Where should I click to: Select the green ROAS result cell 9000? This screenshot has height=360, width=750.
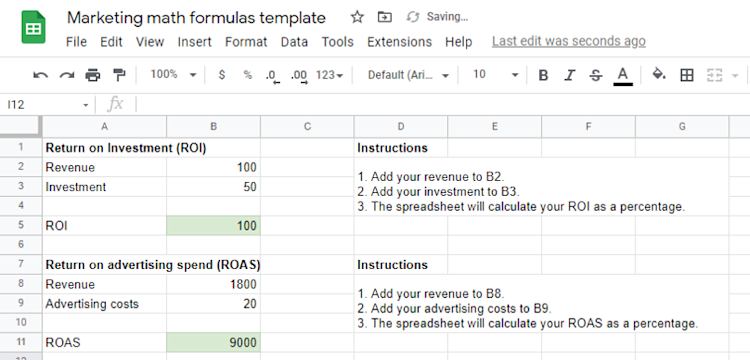[x=213, y=342]
